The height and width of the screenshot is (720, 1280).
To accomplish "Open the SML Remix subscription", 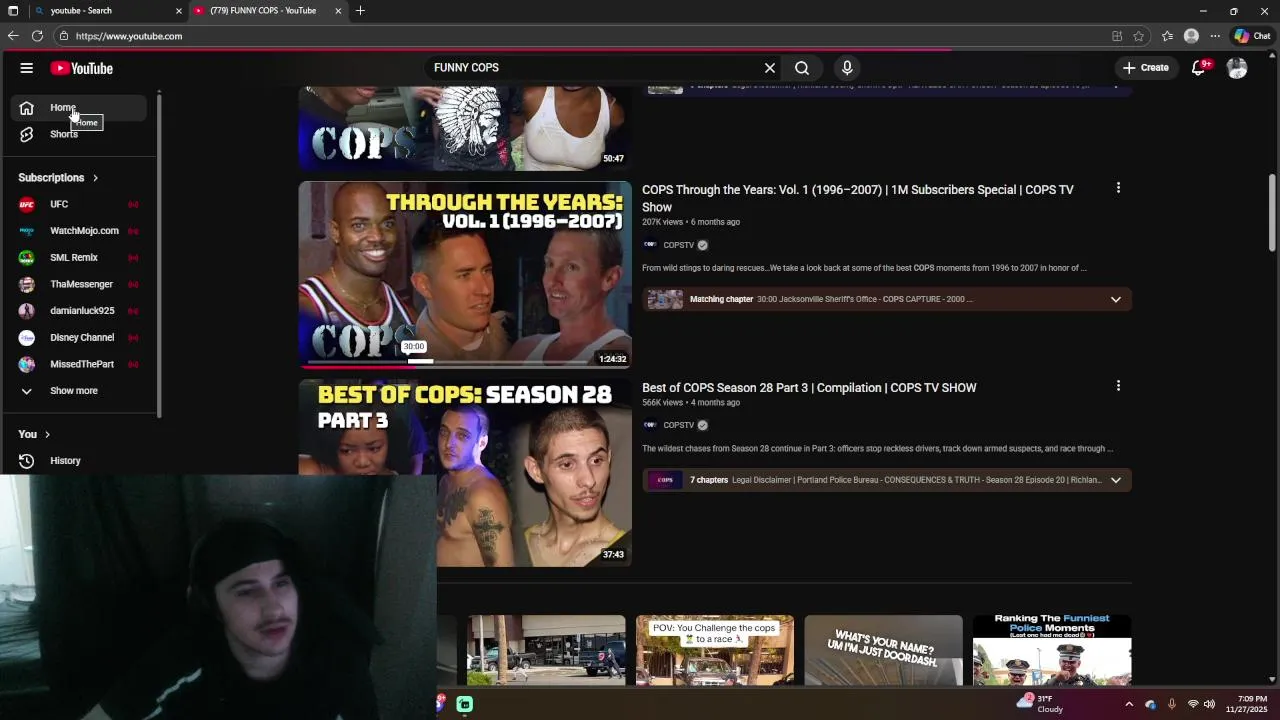I will [79, 257].
